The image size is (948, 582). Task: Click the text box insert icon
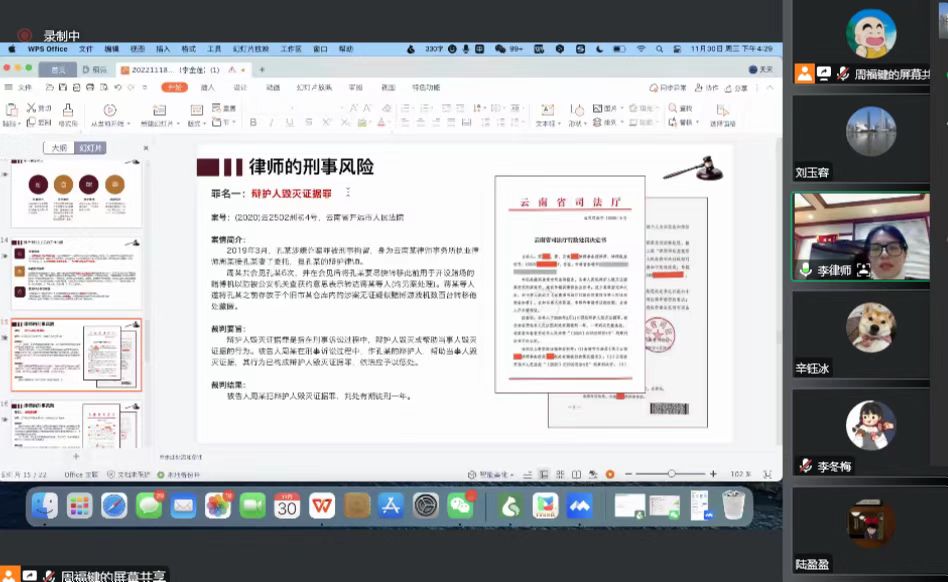[547, 110]
